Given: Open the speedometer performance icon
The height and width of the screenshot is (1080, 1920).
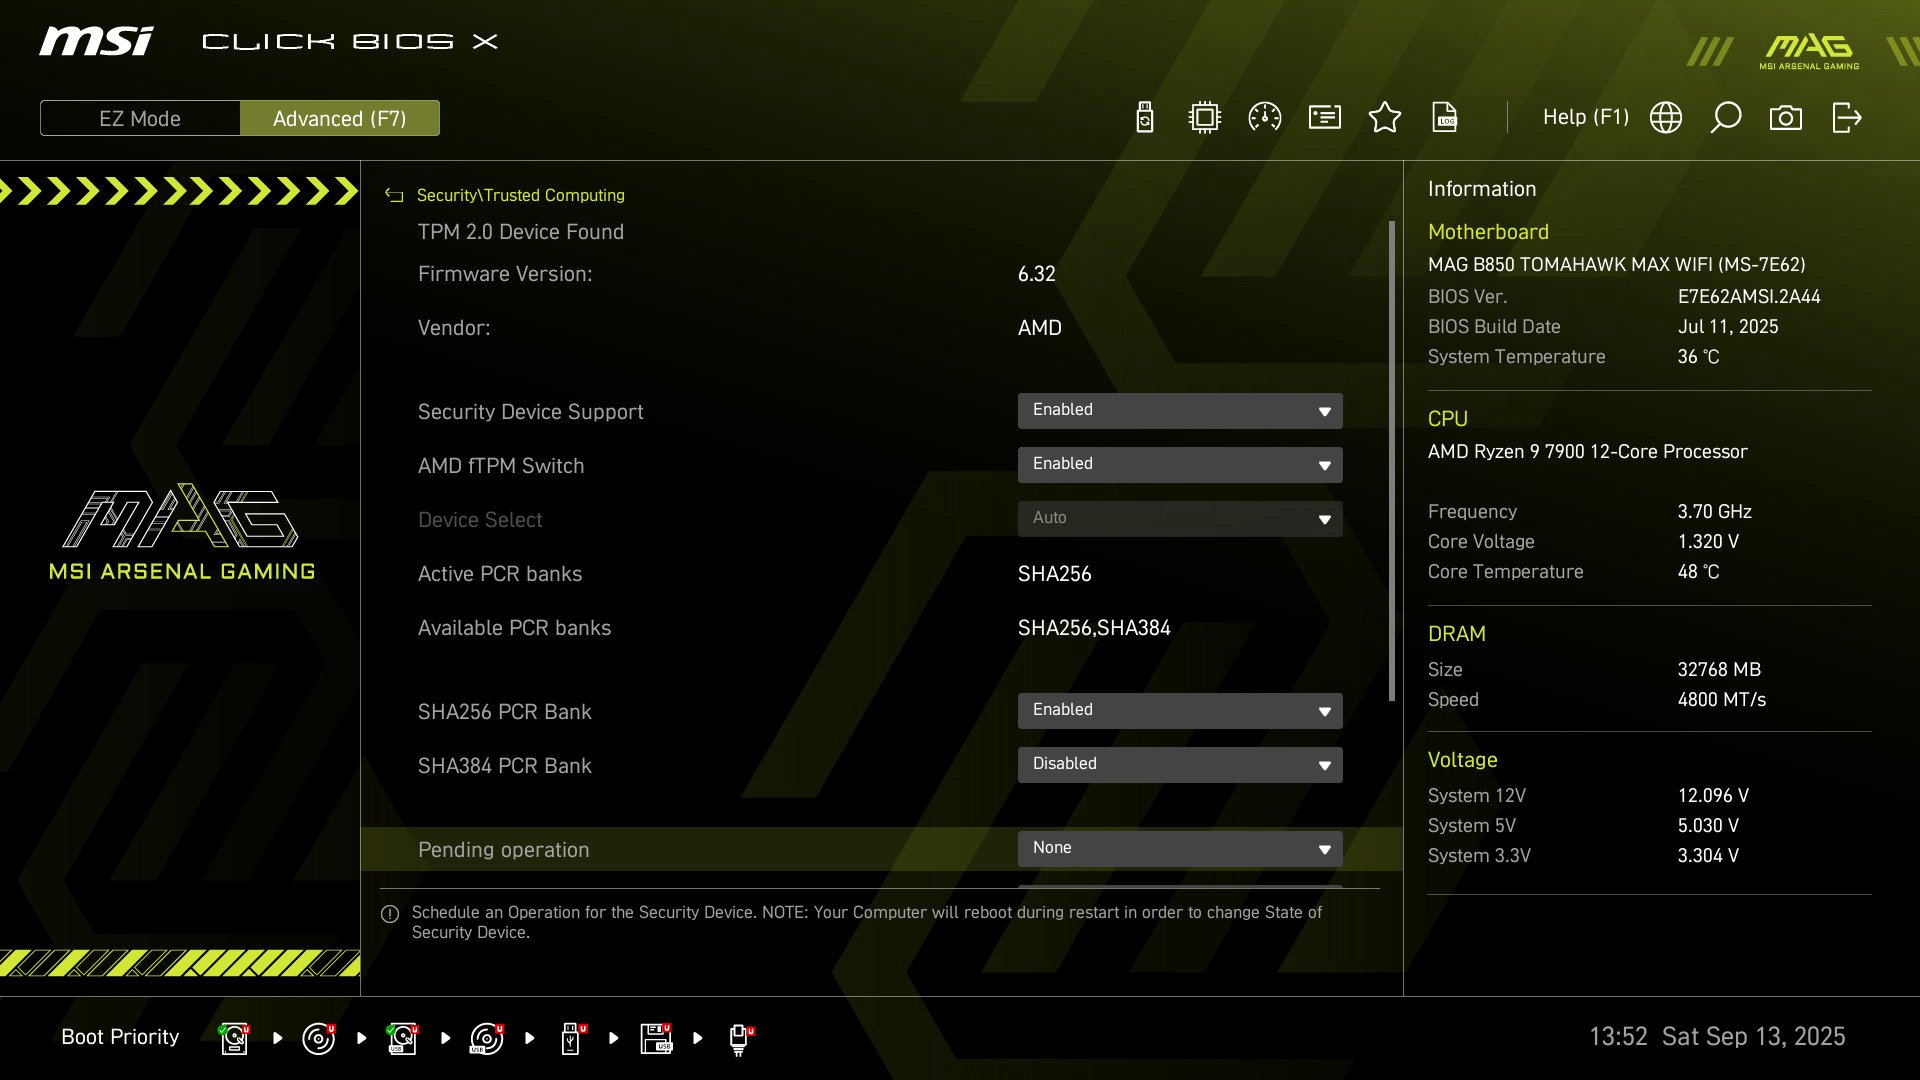Looking at the screenshot, I should [x=1265, y=118].
